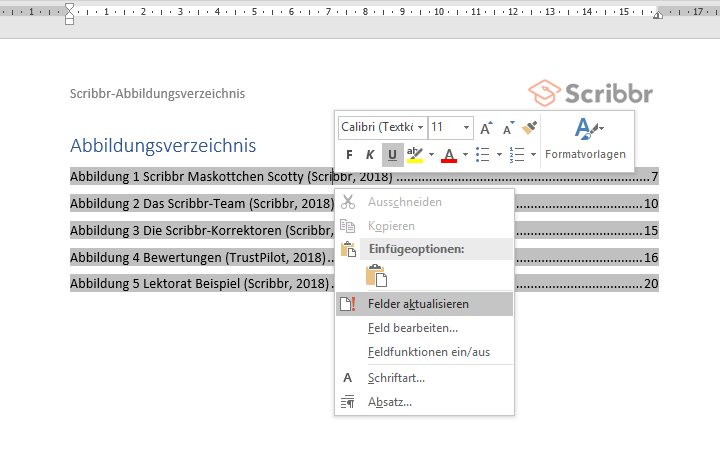Viewport: 720px width, 450px height.
Task: Toggle bold formatting in mini toolbar
Action: [x=349, y=155]
